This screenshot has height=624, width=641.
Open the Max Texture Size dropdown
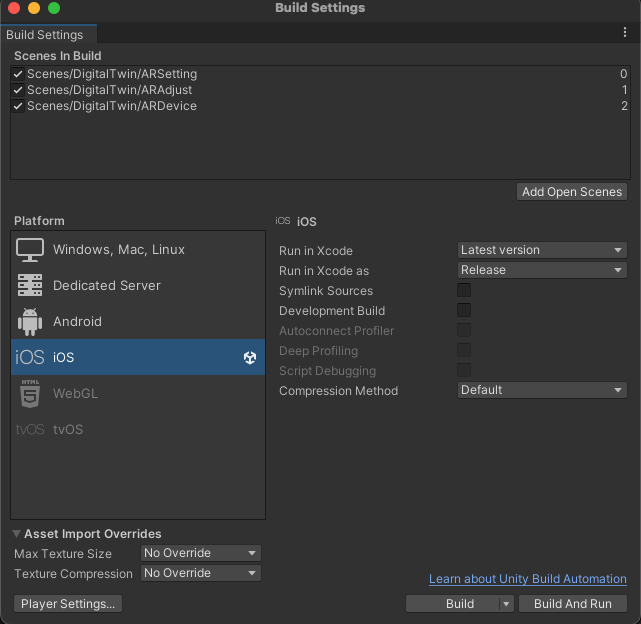click(201, 553)
